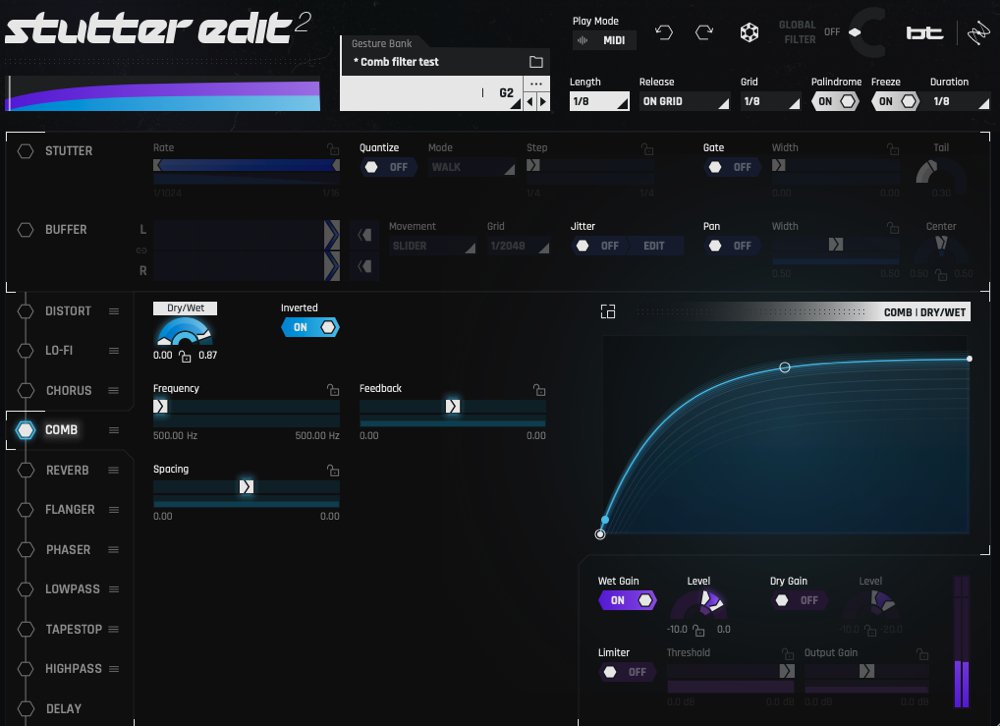
Task: Select the REVERB effect module
Action: click(x=67, y=470)
